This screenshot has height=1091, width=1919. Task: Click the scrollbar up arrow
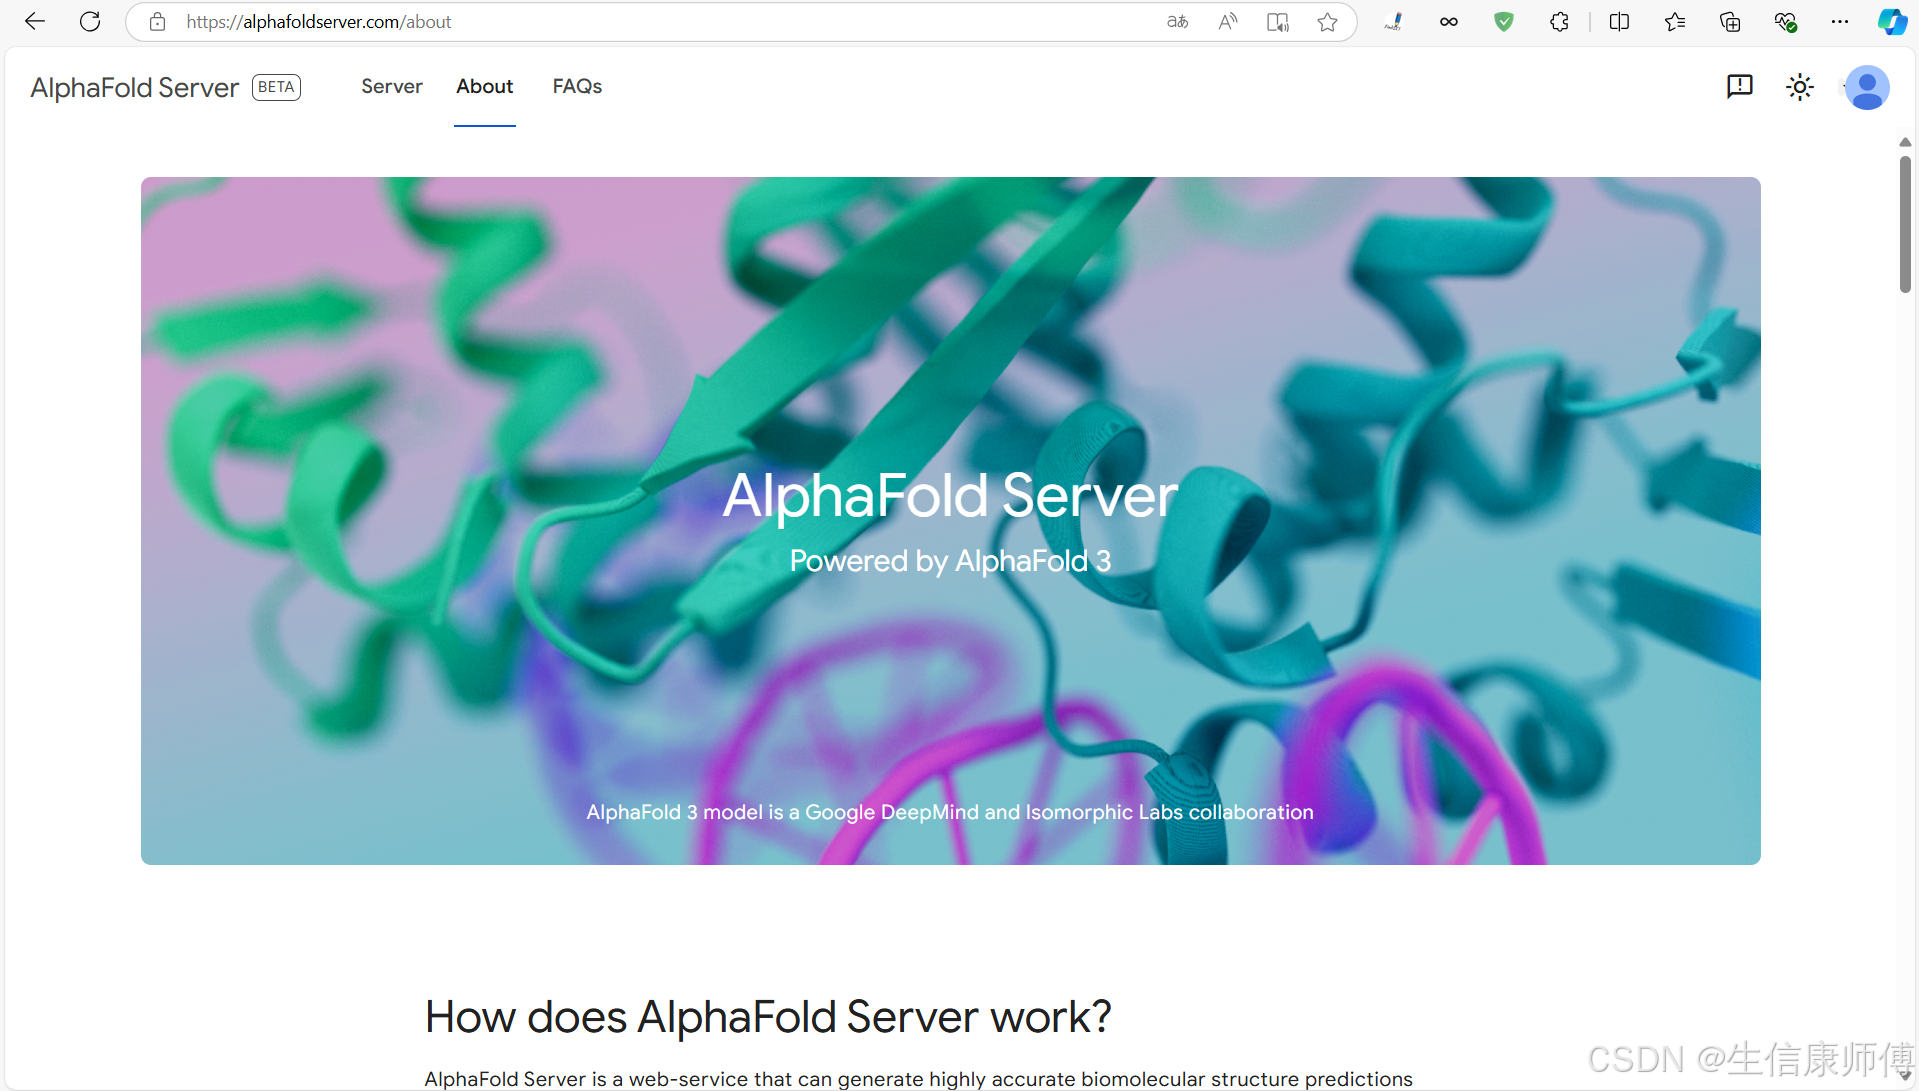1905,142
